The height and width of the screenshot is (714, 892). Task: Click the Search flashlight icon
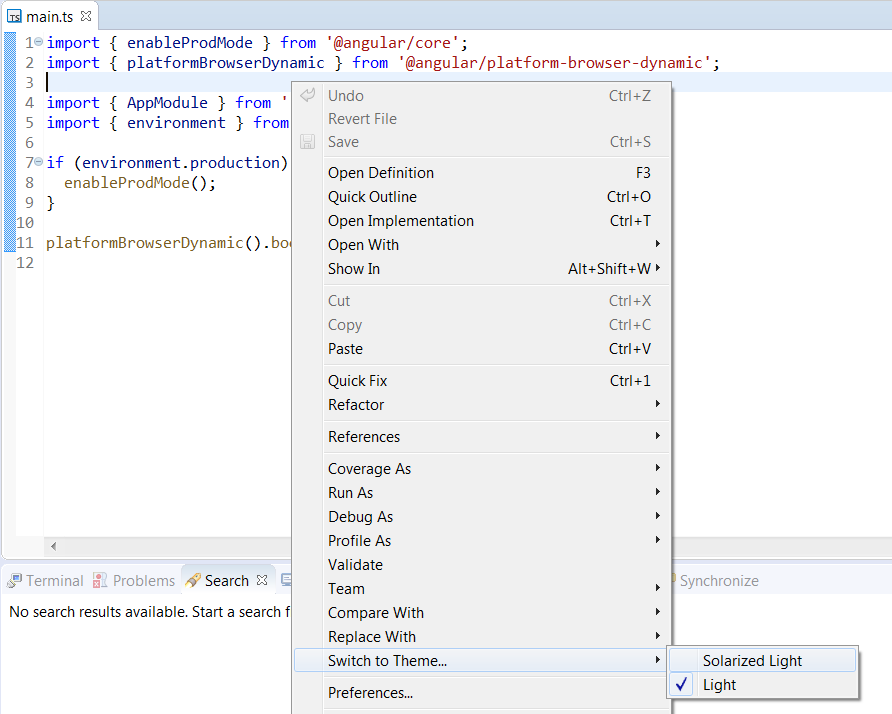coord(194,580)
